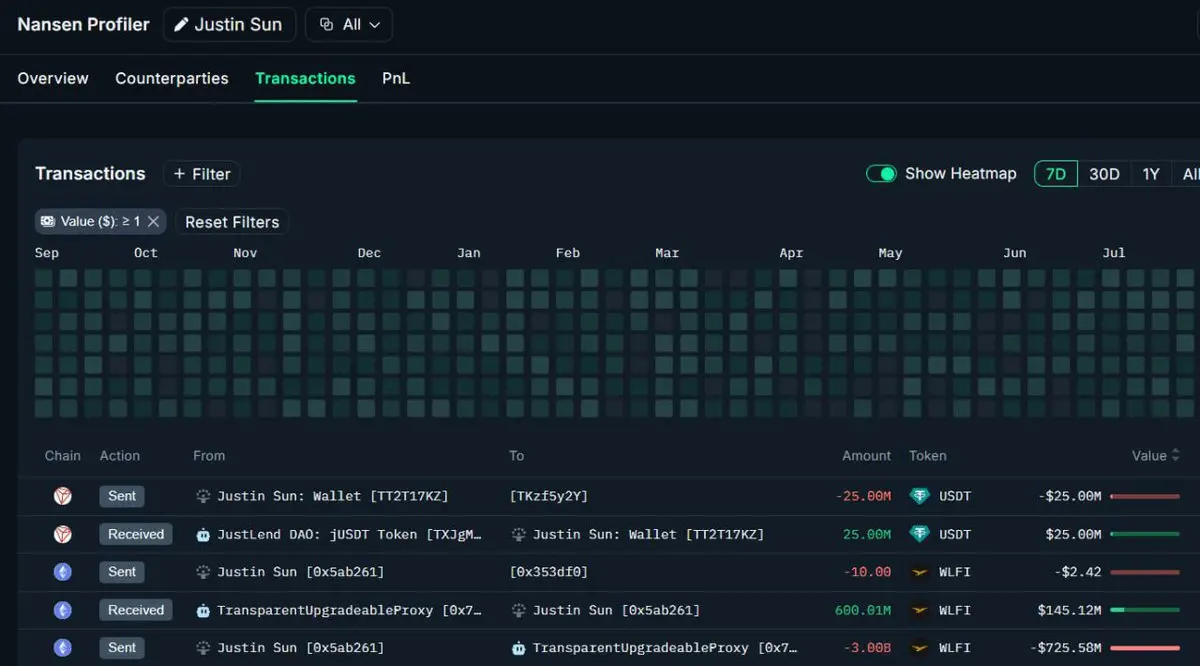The height and width of the screenshot is (666, 1200).
Task: Click the 600.01M amount cell
Action: [863, 610]
